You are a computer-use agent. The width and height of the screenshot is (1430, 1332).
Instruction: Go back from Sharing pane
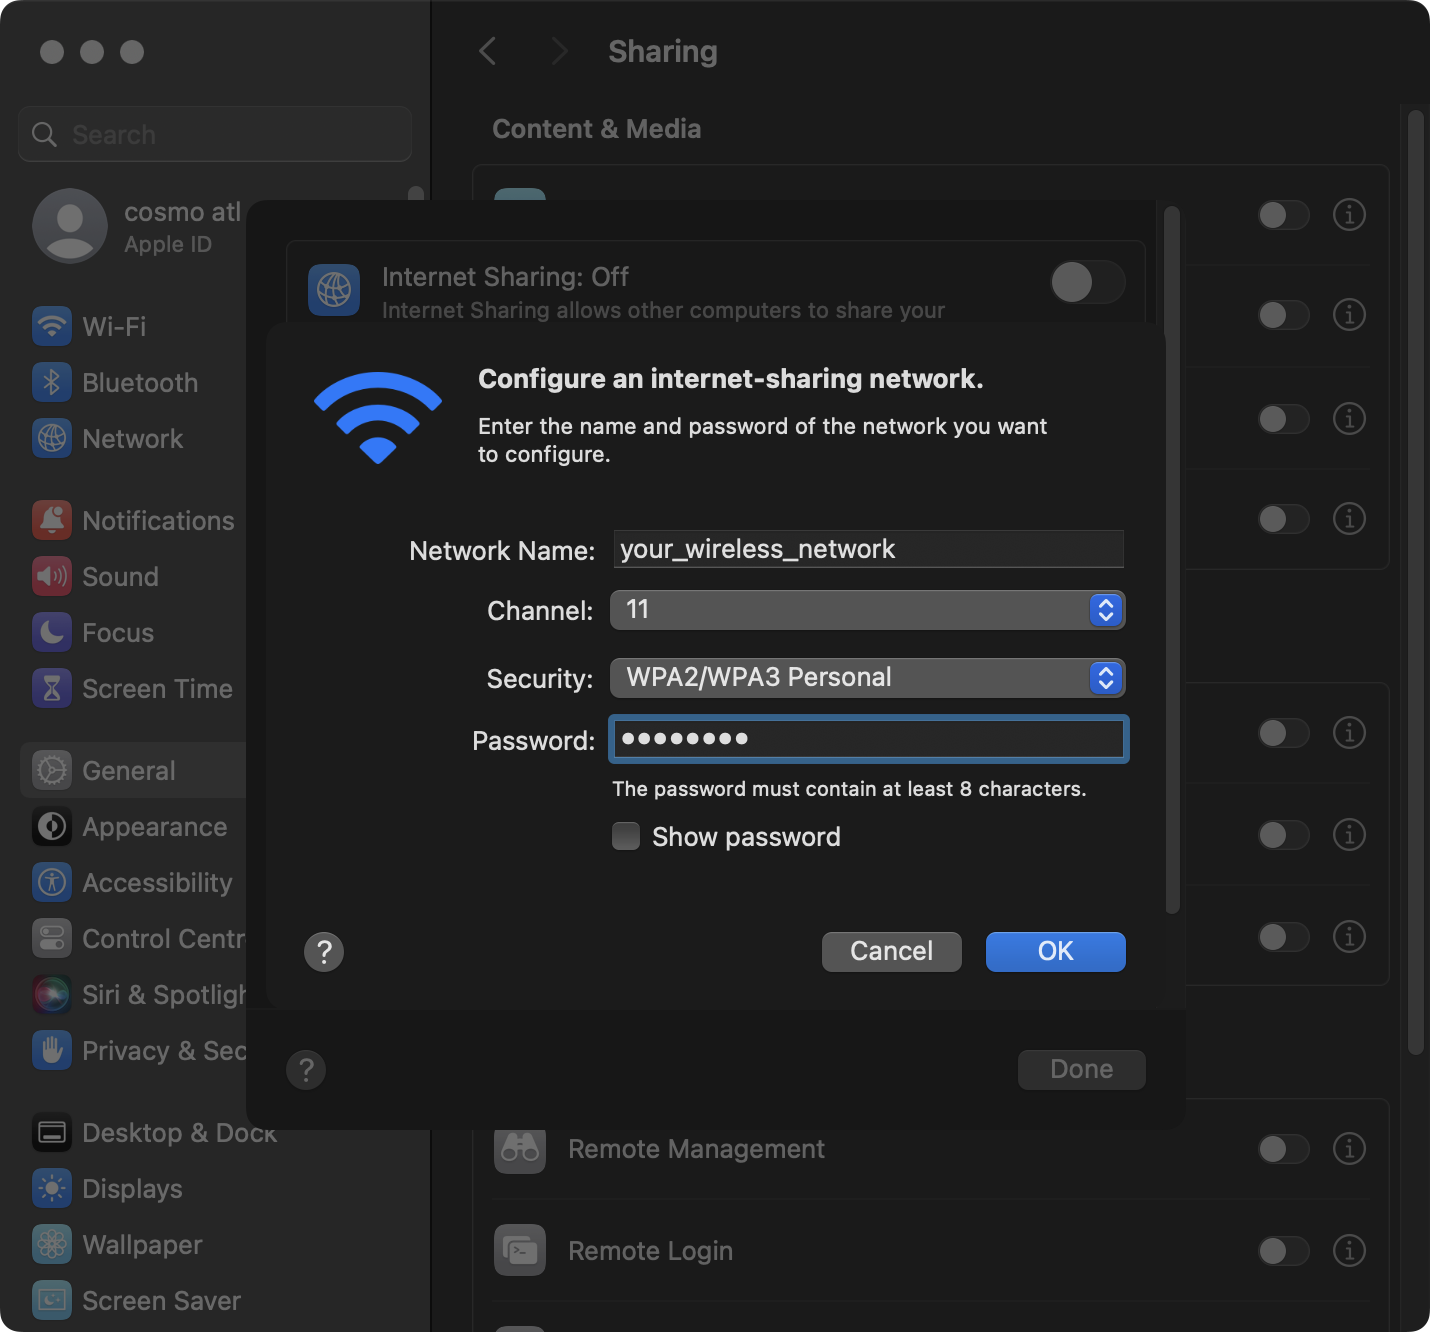click(x=488, y=51)
